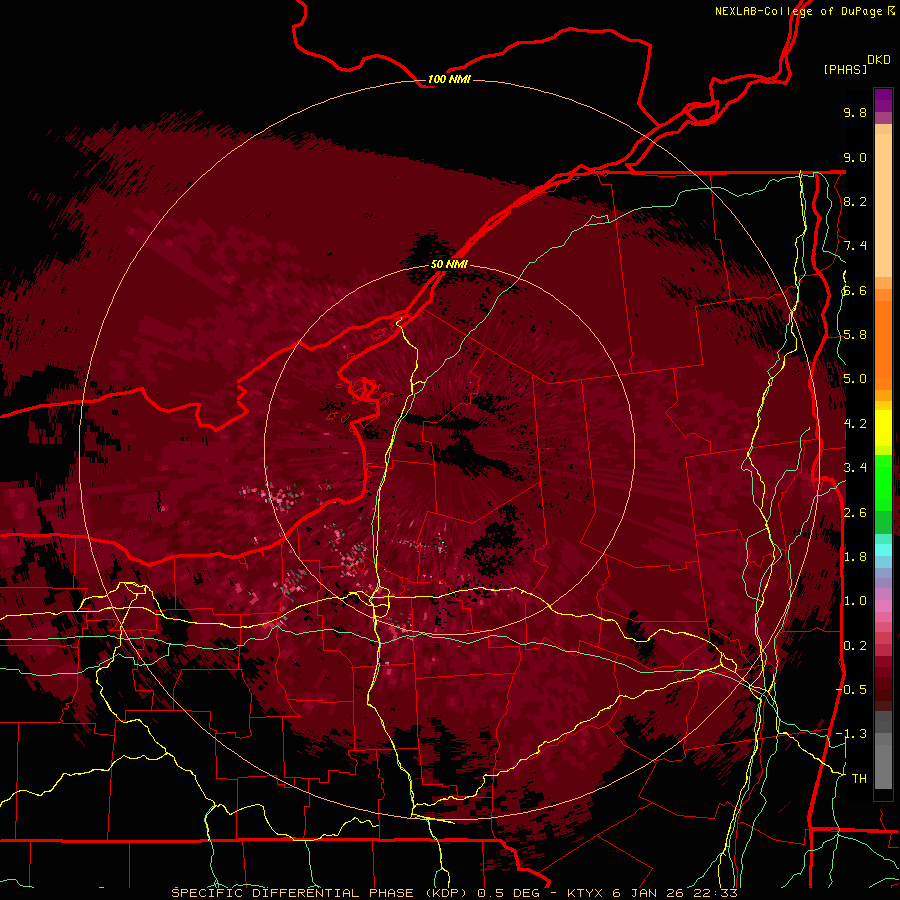The height and width of the screenshot is (900, 900).
Task: Pick the green segment of the color bar
Action: (883, 482)
